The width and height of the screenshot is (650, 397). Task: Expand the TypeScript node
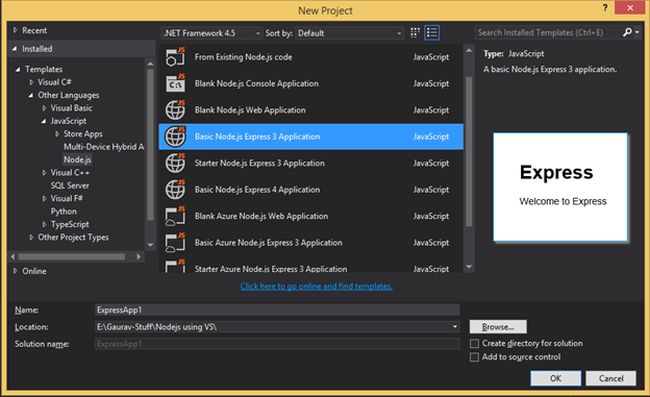44,224
